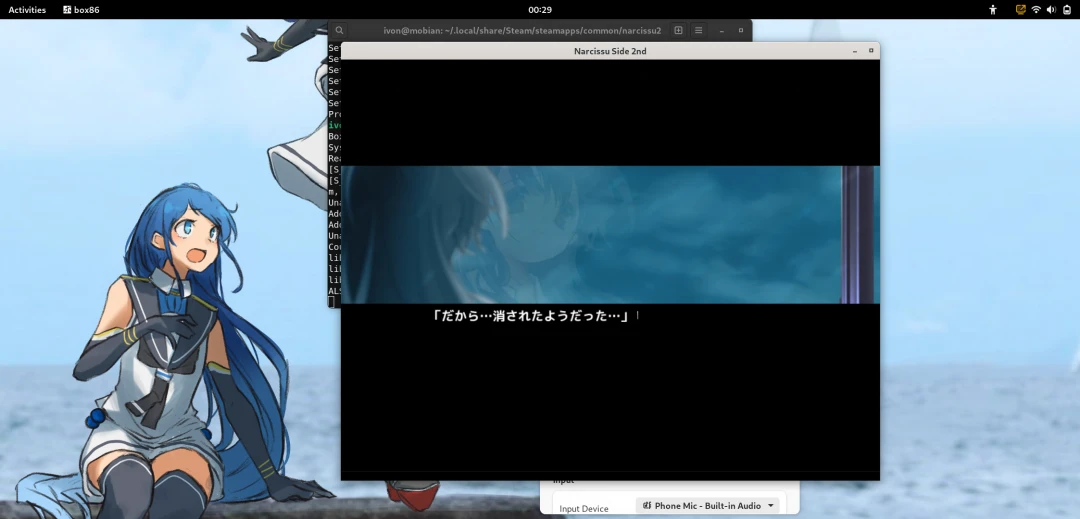
Task: Open the Phone Mic input device dropdown
Action: pyautogui.click(x=707, y=505)
